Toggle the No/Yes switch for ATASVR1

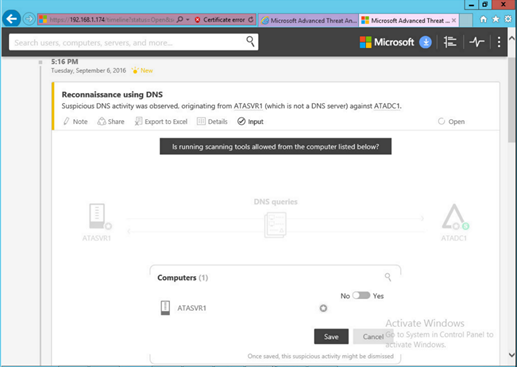pos(361,295)
